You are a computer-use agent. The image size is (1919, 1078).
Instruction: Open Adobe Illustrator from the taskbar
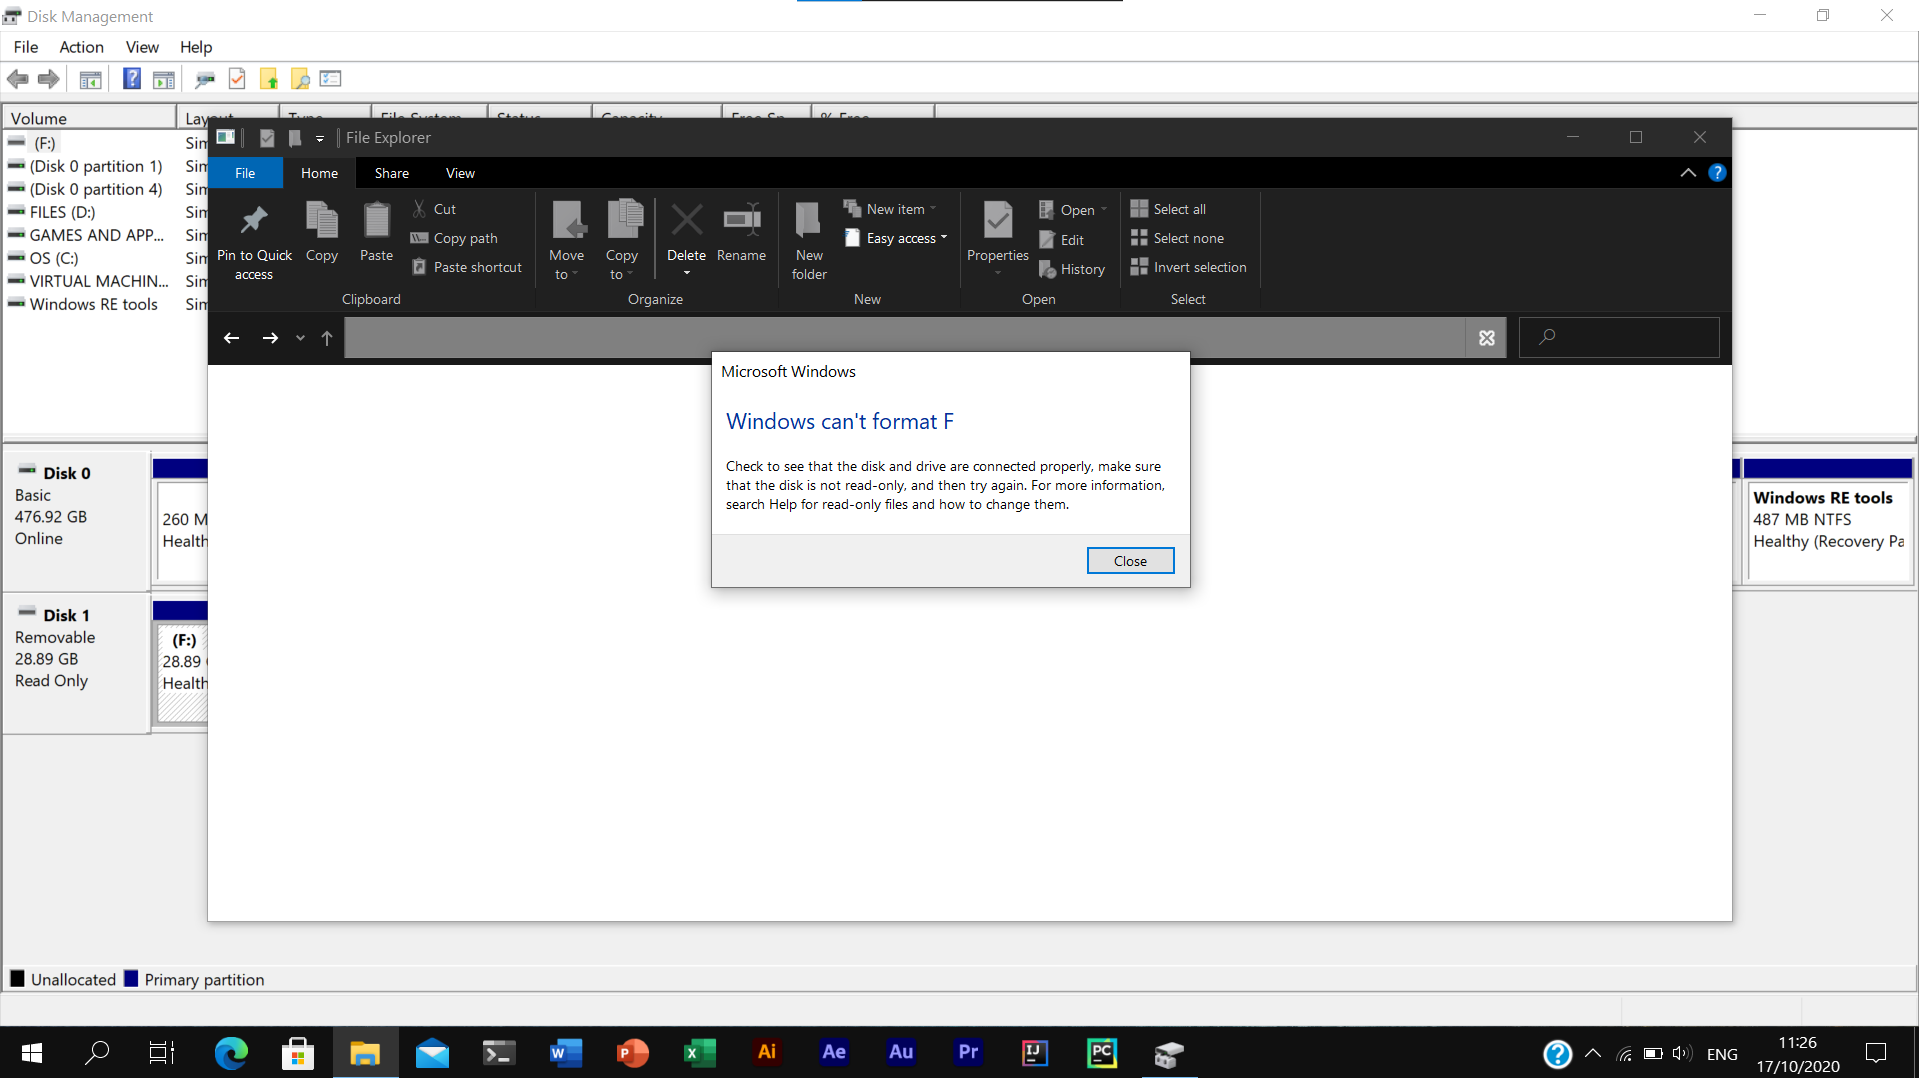[x=767, y=1053]
